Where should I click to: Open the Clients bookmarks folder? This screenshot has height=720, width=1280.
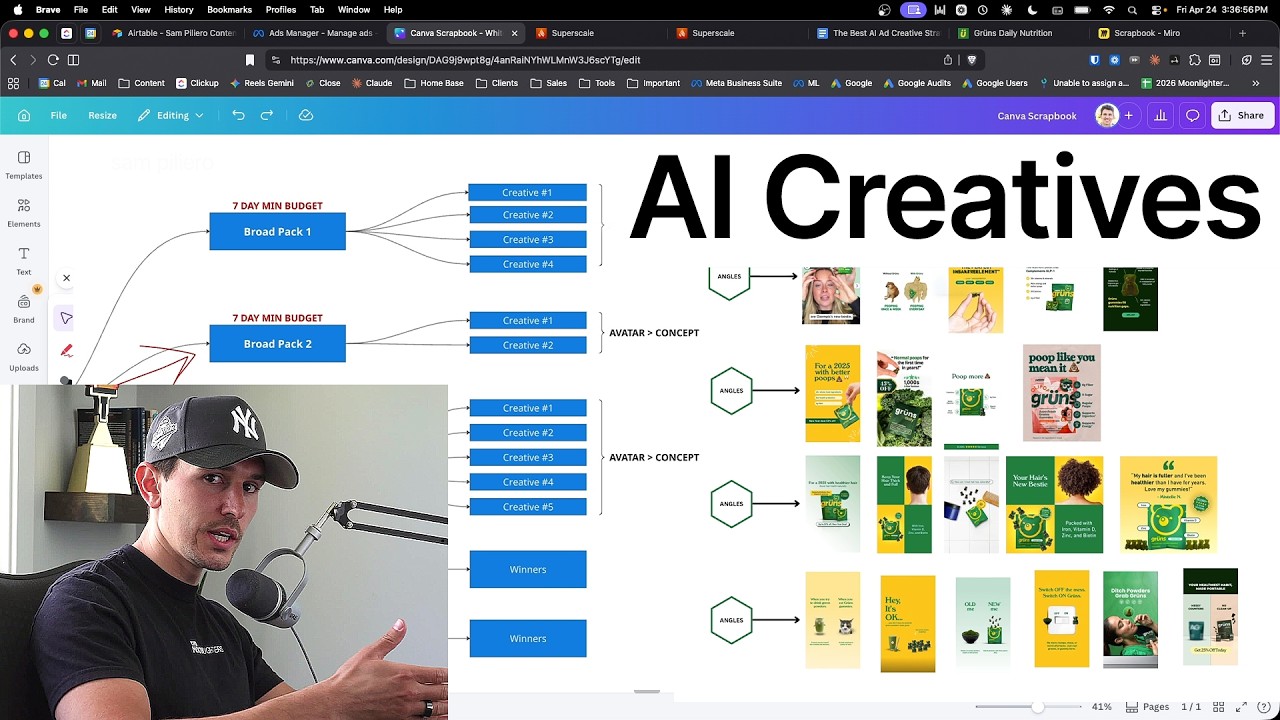pyautogui.click(x=497, y=83)
